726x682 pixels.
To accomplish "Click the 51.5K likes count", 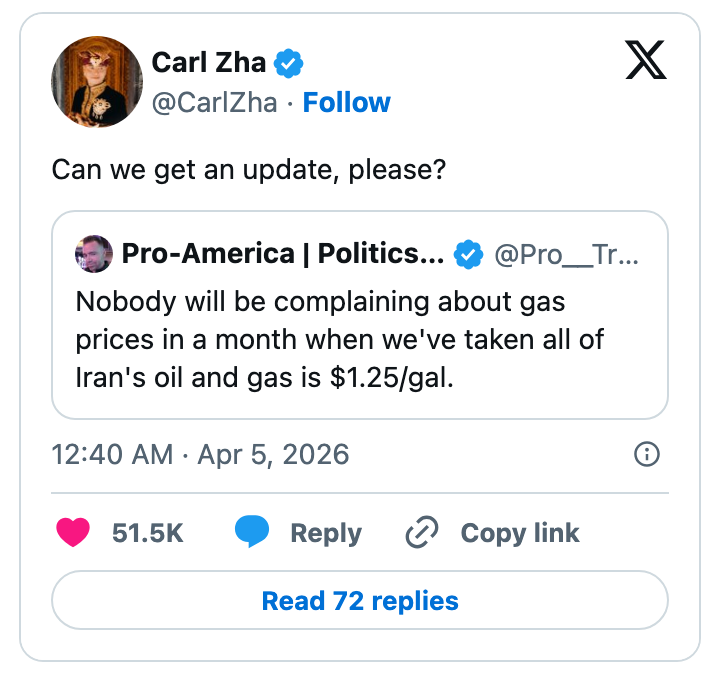I will (147, 533).
